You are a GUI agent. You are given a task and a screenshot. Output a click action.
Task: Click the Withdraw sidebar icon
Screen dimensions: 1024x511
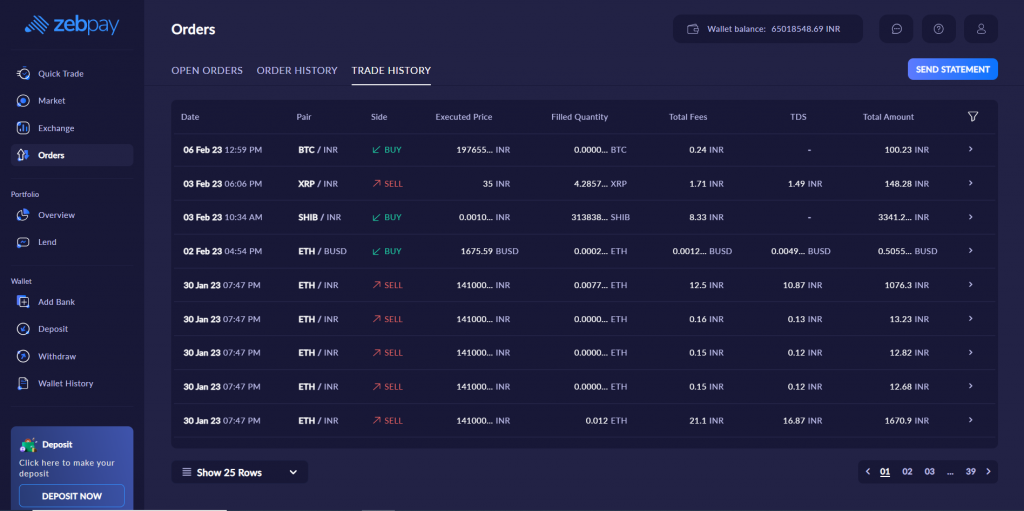(23, 356)
